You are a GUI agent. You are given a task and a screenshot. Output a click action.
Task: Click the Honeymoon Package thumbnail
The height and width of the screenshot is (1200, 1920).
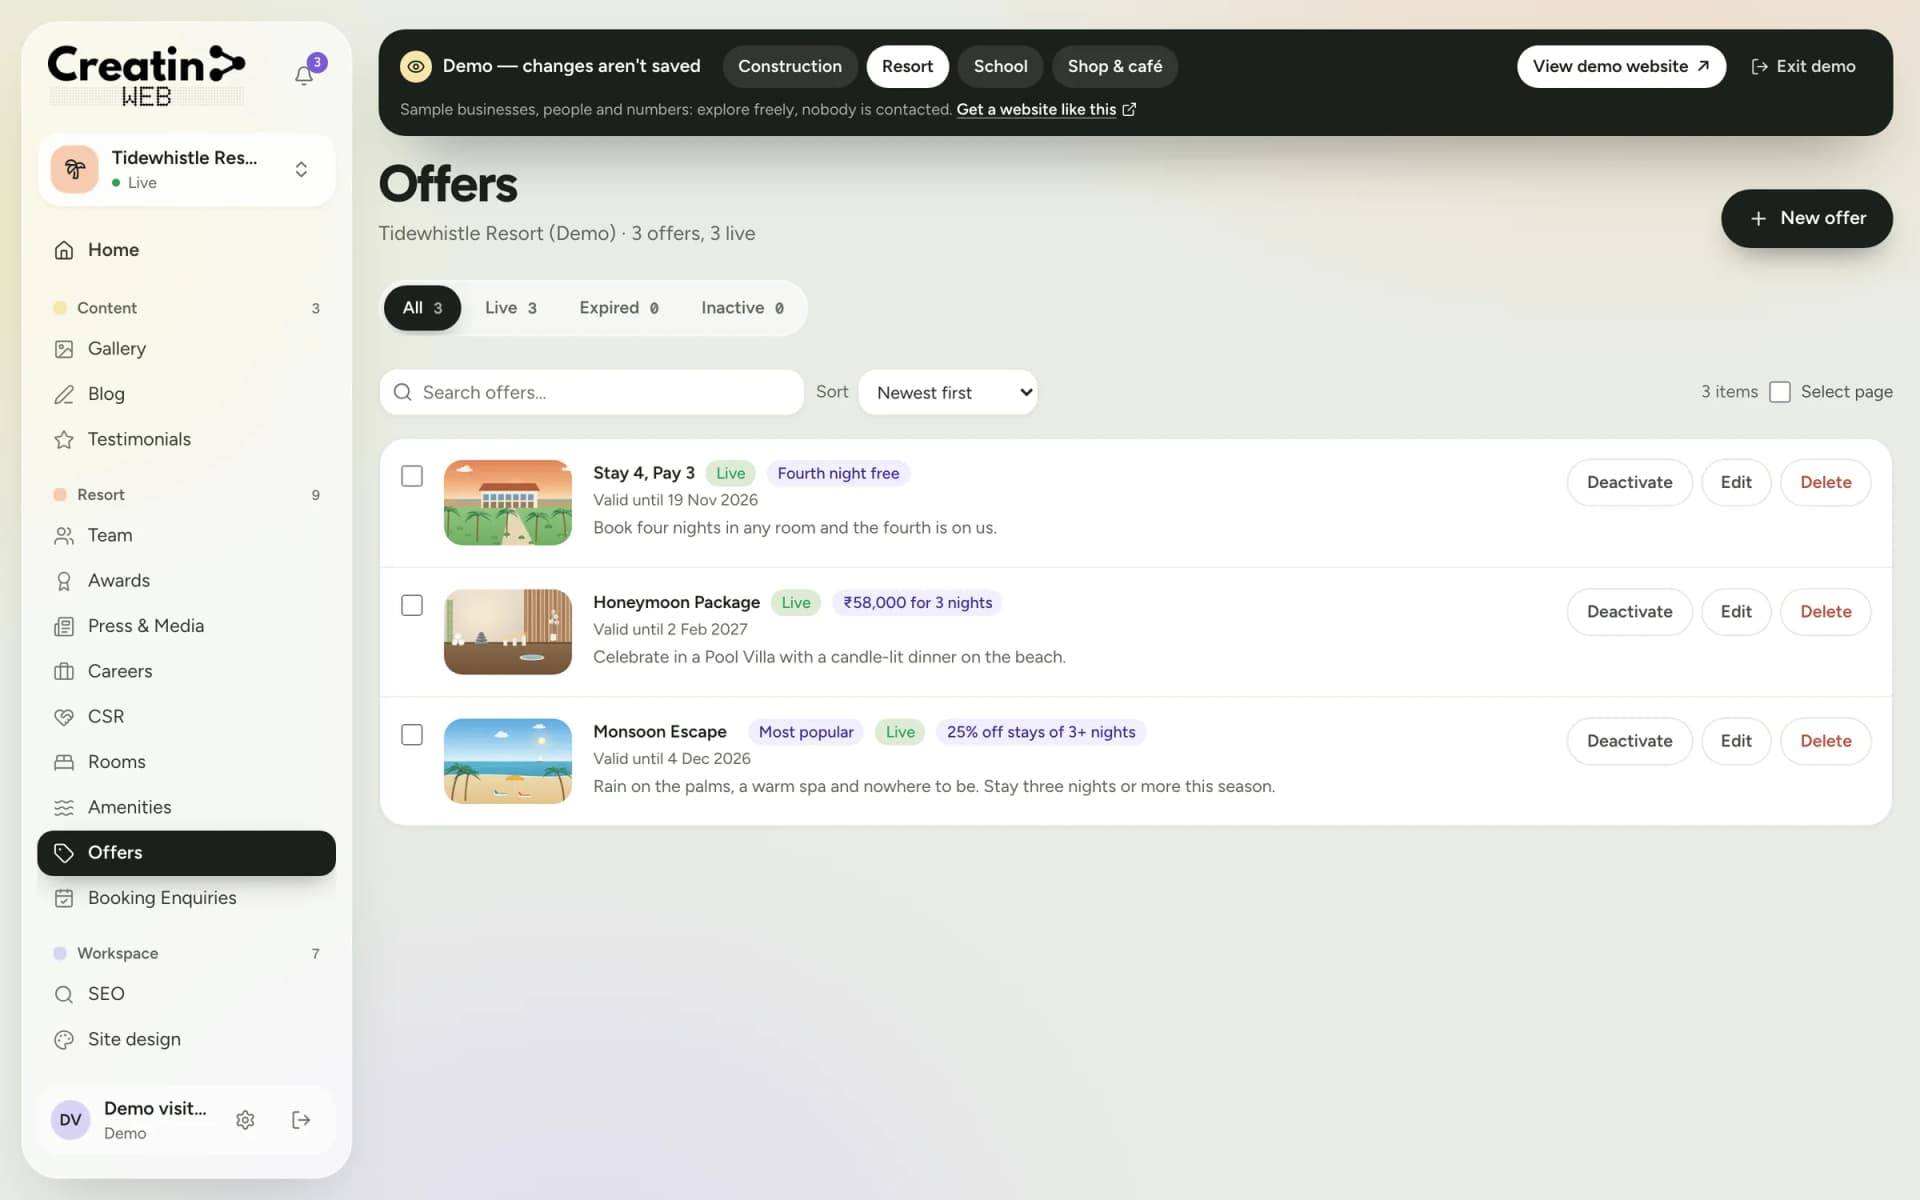(x=508, y=632)
